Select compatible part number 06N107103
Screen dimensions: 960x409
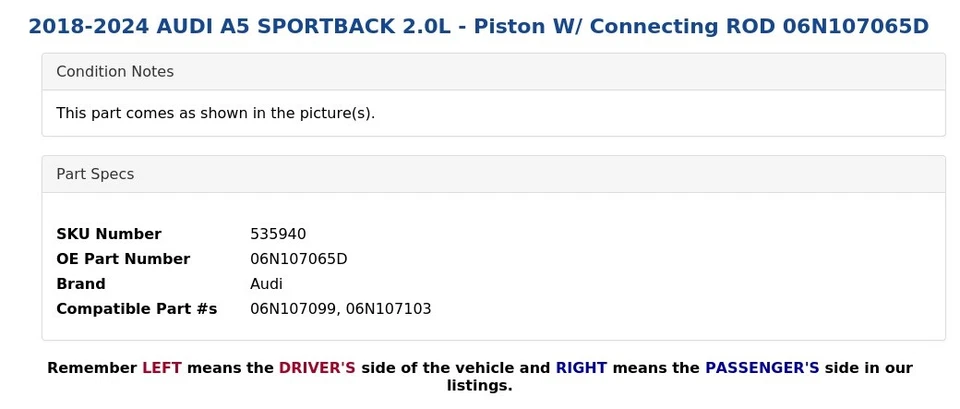tap(389, 309)
